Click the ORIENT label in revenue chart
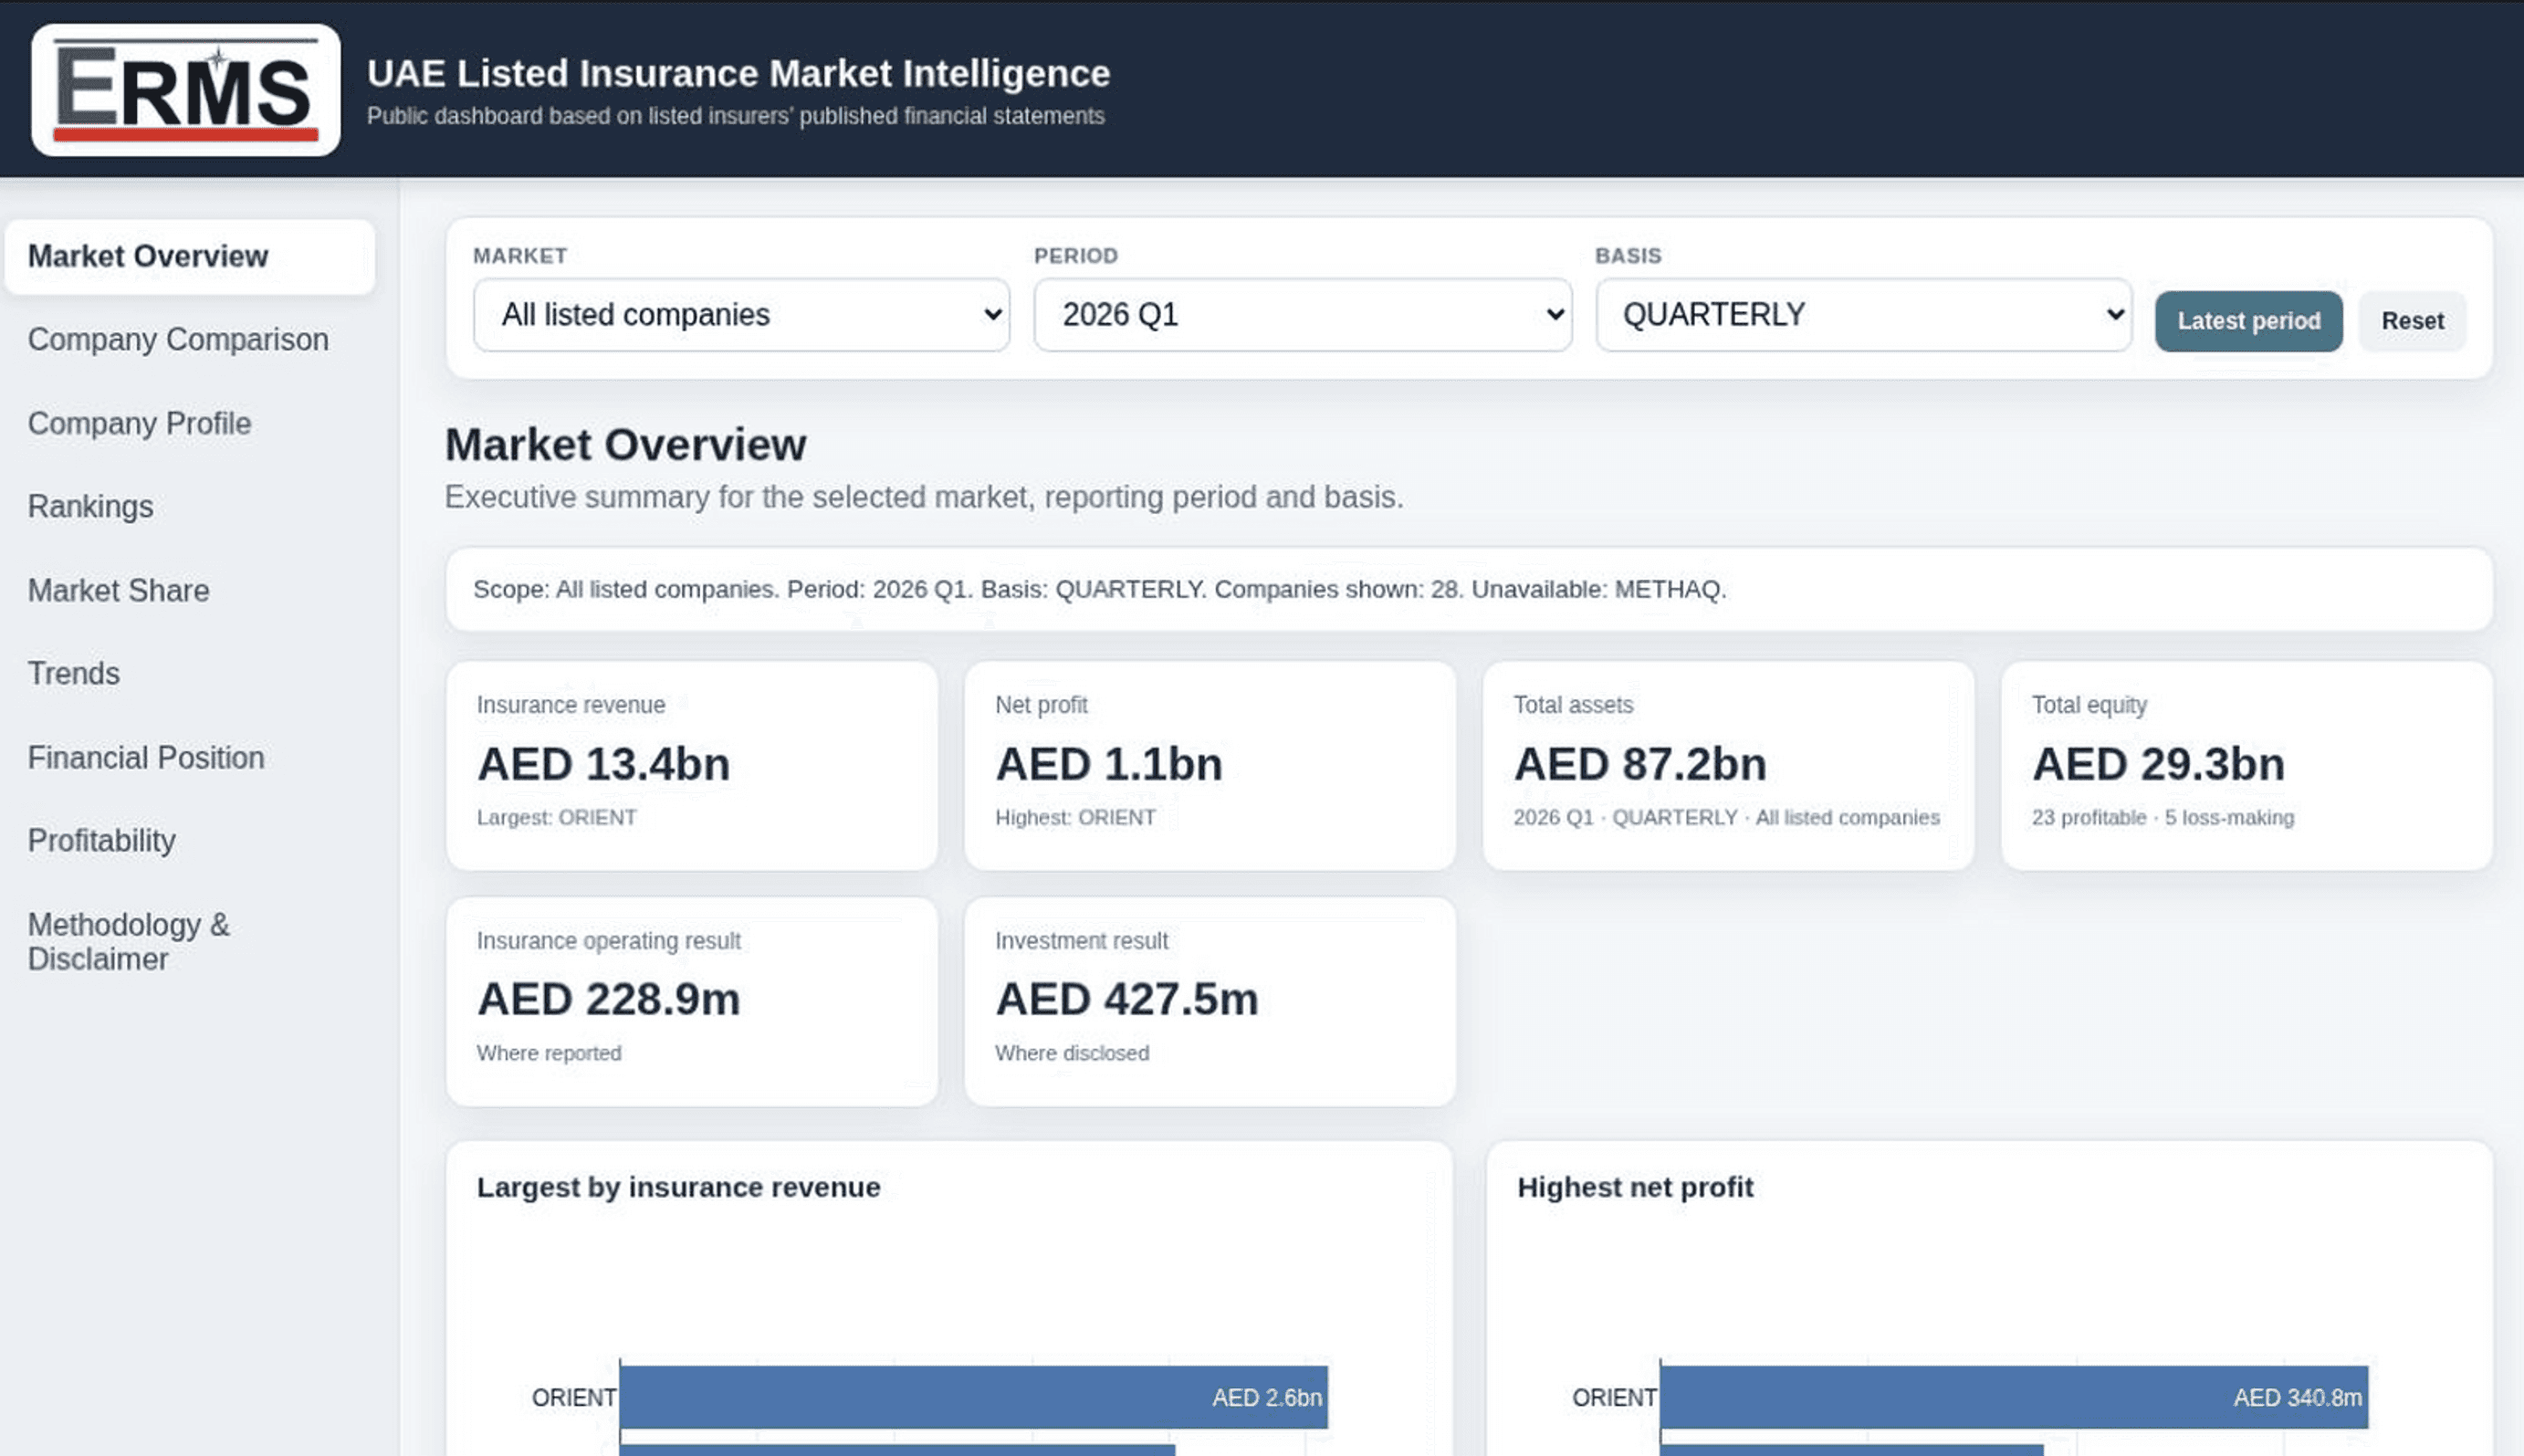The image size is (2524, 1456). (x=574, y=1398)
